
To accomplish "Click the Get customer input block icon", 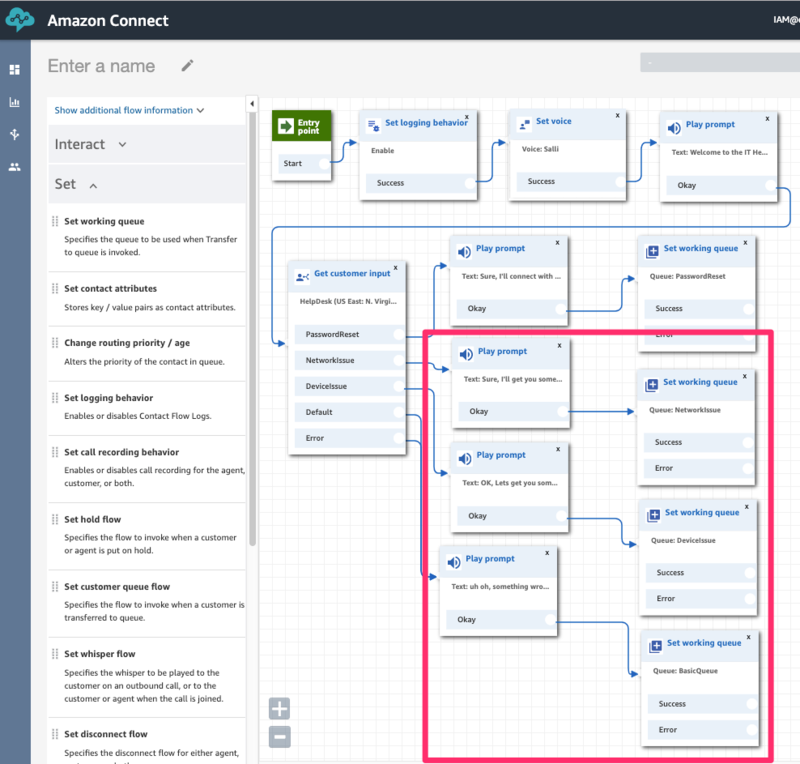I will (x=303, y=277).
